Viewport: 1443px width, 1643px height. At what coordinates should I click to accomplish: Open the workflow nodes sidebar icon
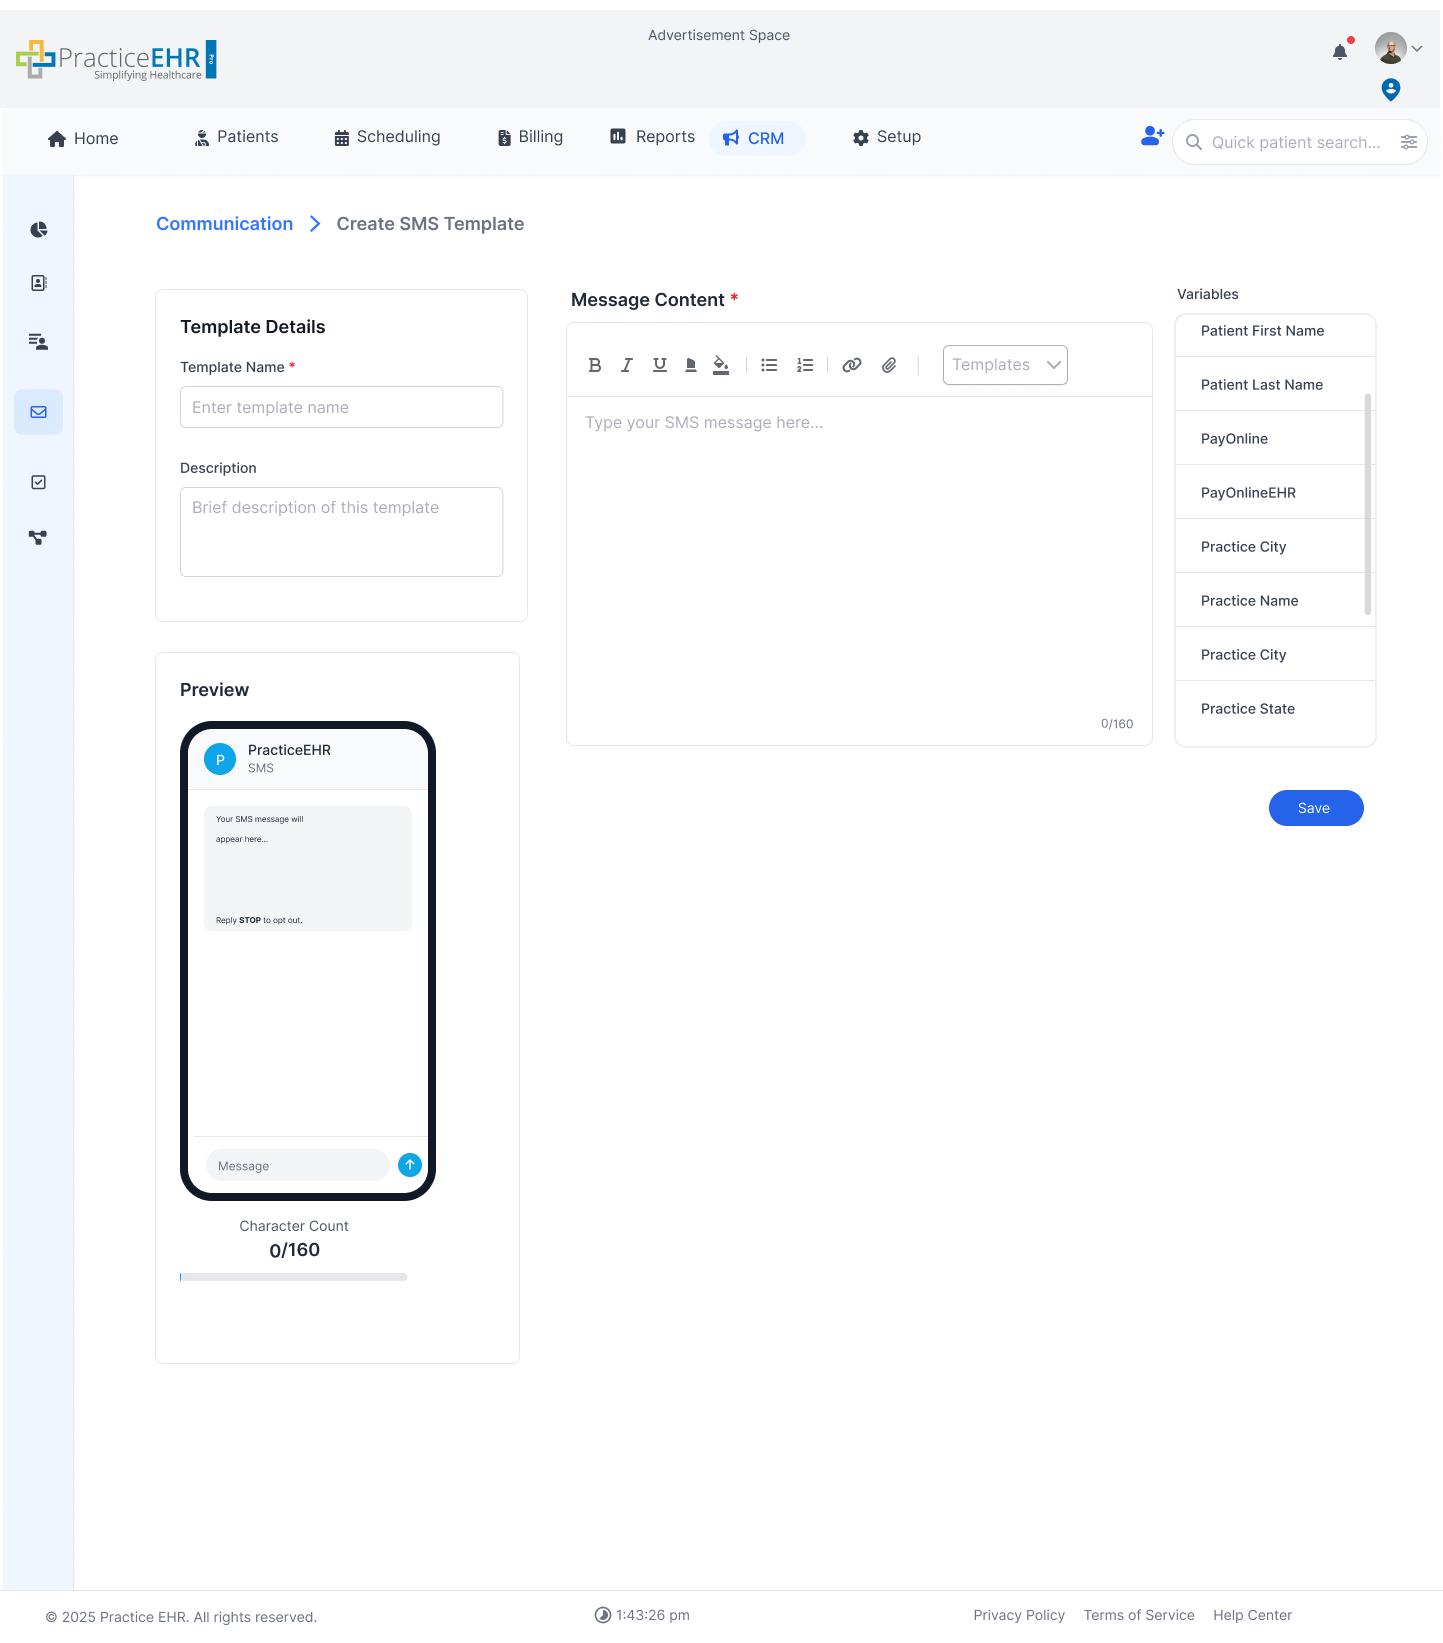pyautogui.click(x=38, y=538)
